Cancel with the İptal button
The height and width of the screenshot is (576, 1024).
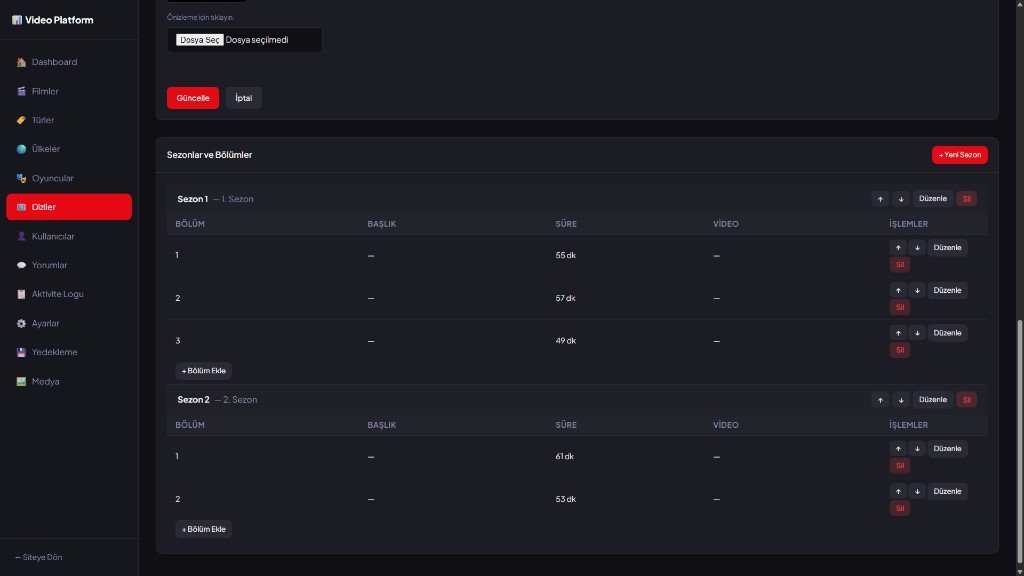pos(244,98)
